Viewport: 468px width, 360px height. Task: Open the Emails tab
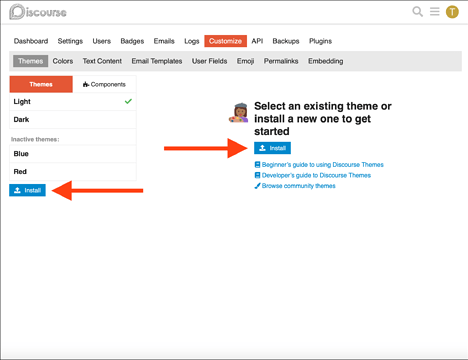pyautogui.click(x=164, y=41)
